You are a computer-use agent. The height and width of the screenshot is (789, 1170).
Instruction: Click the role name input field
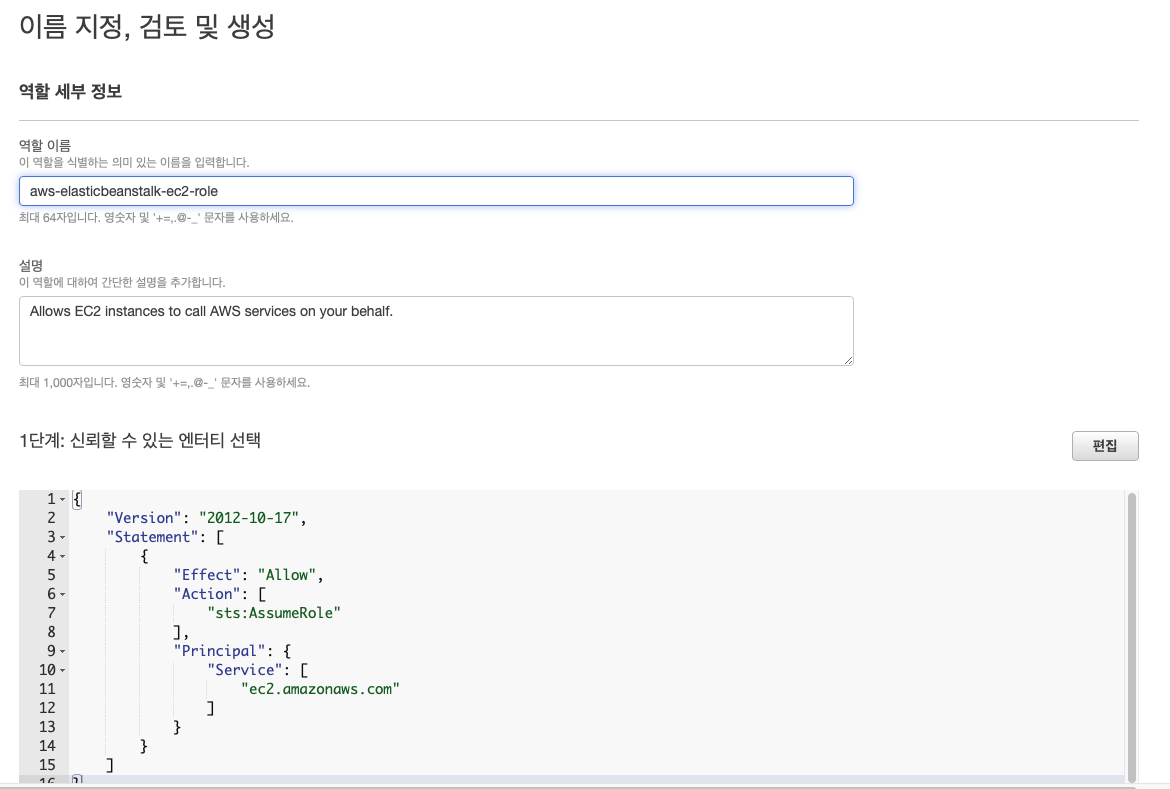(x=436, y=191)
